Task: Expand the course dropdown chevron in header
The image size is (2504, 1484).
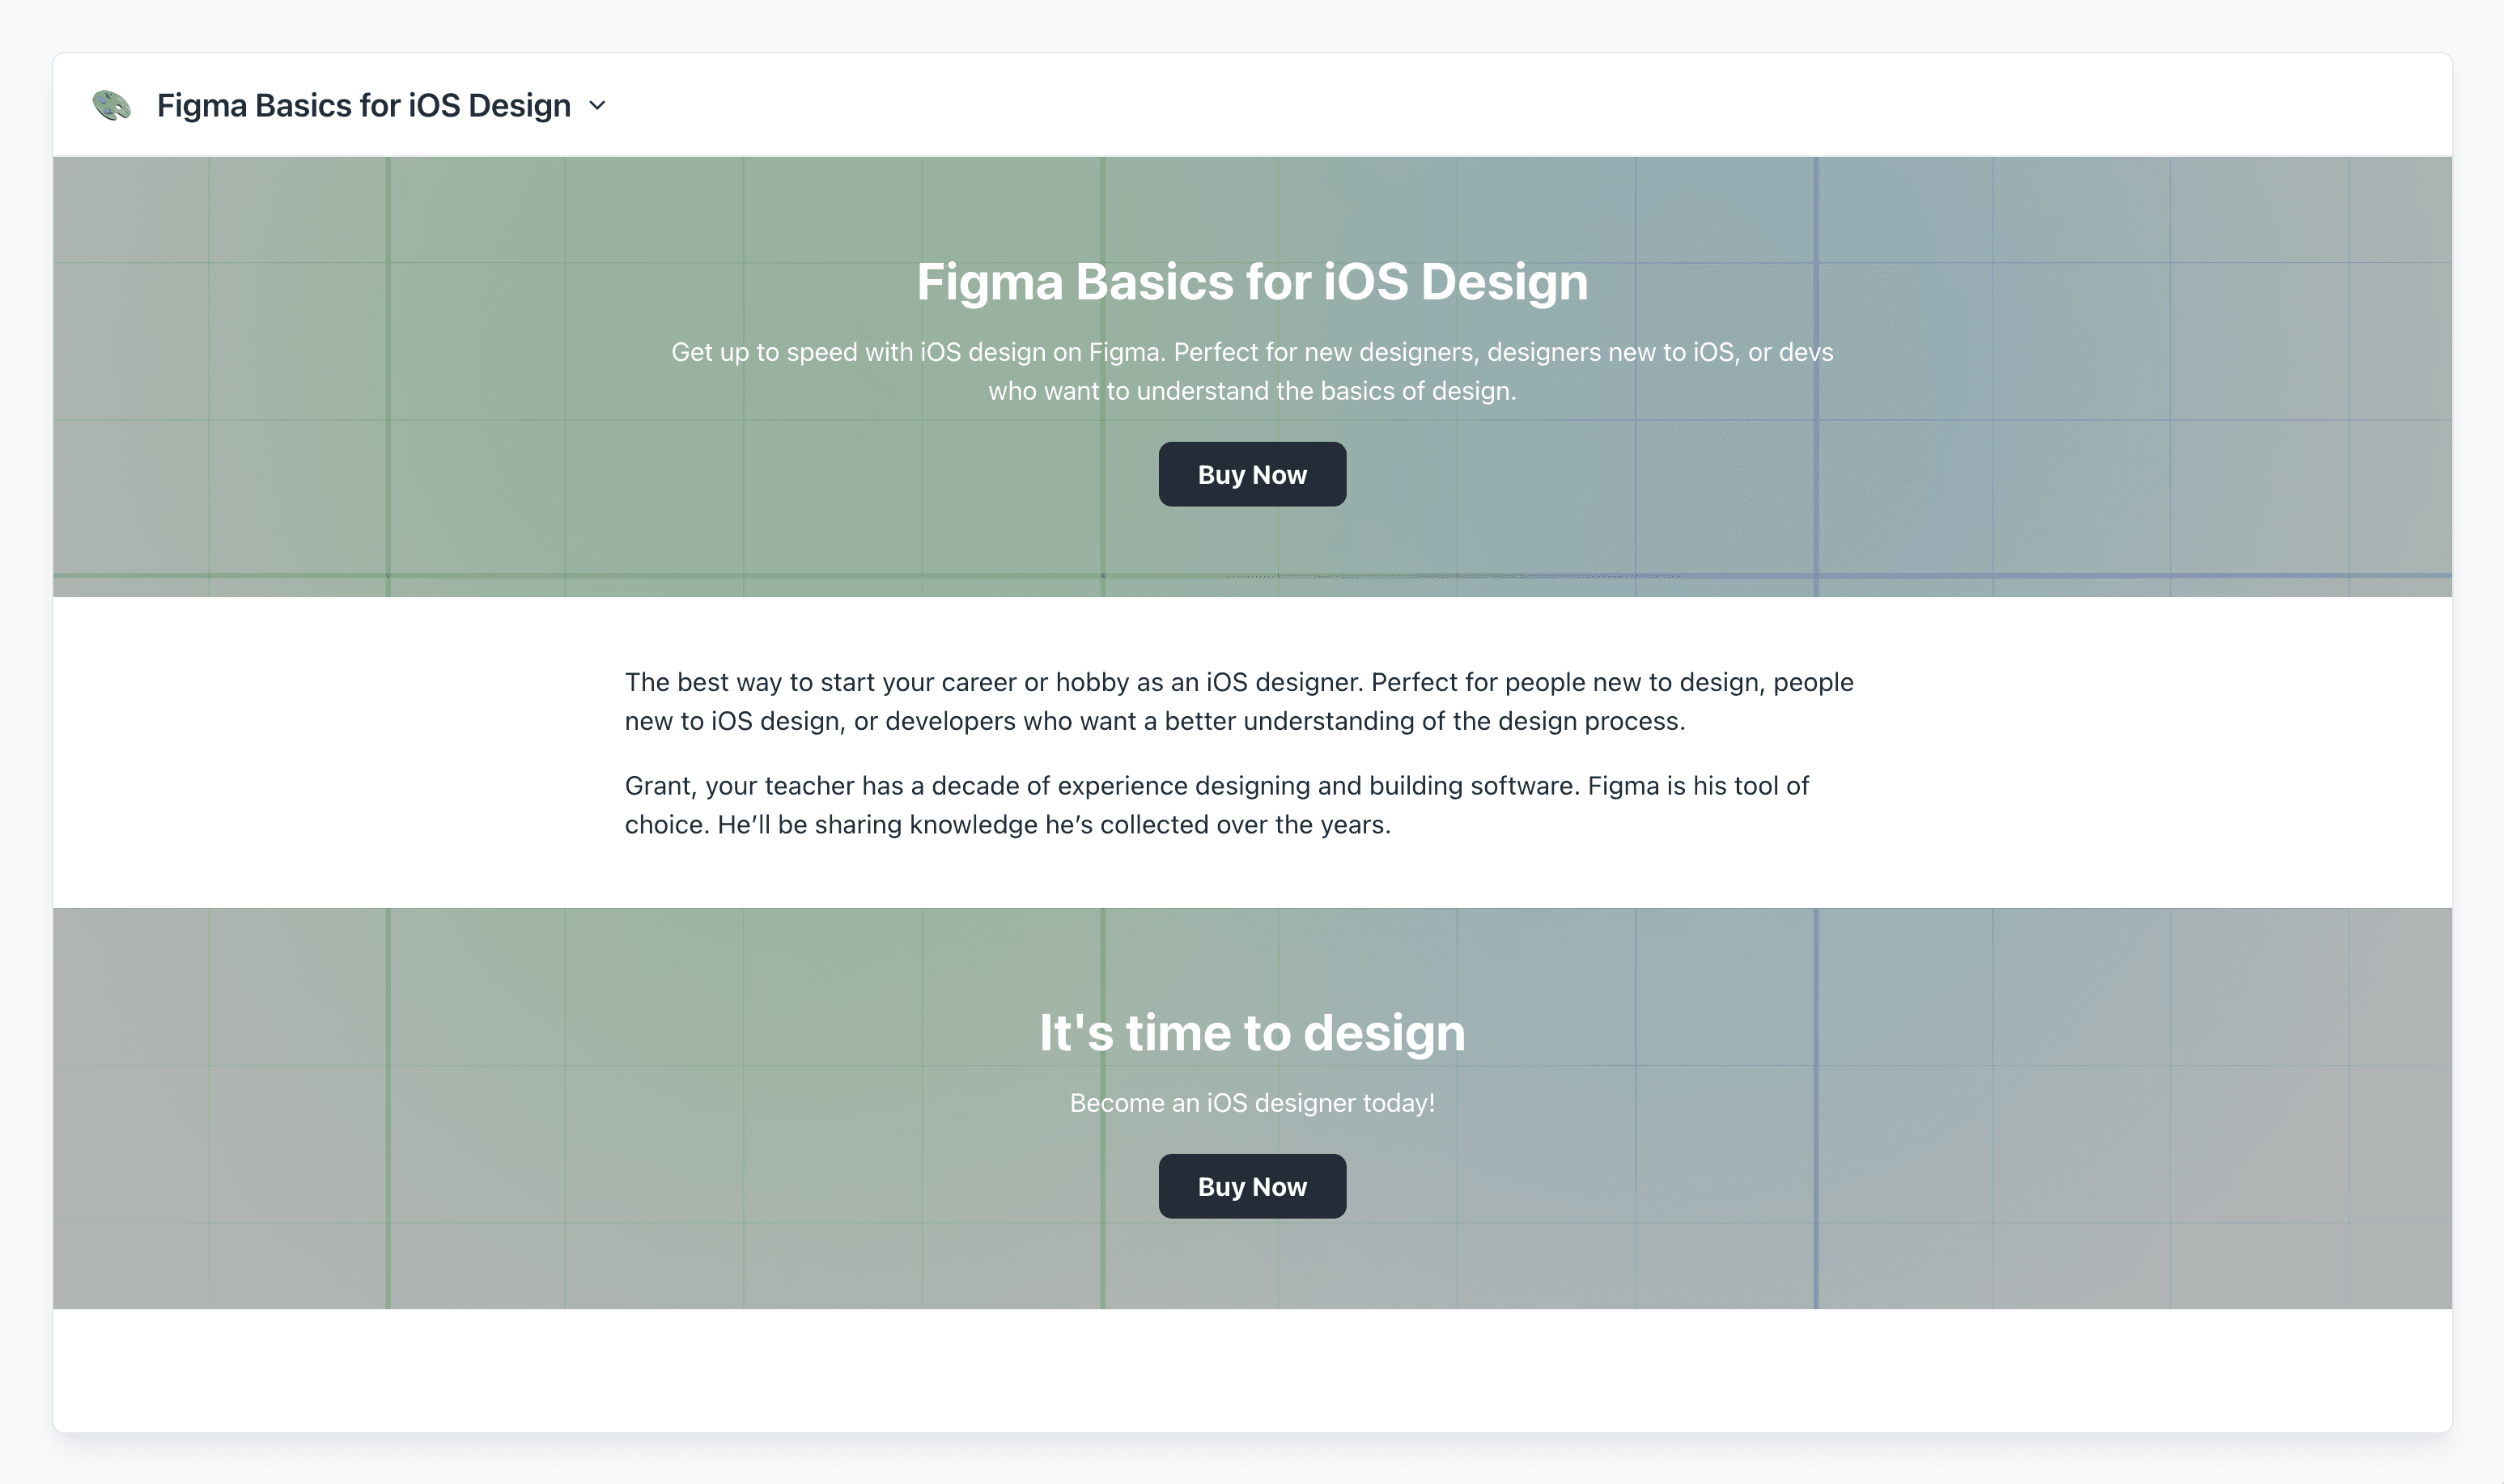Action: coord(597,105)
